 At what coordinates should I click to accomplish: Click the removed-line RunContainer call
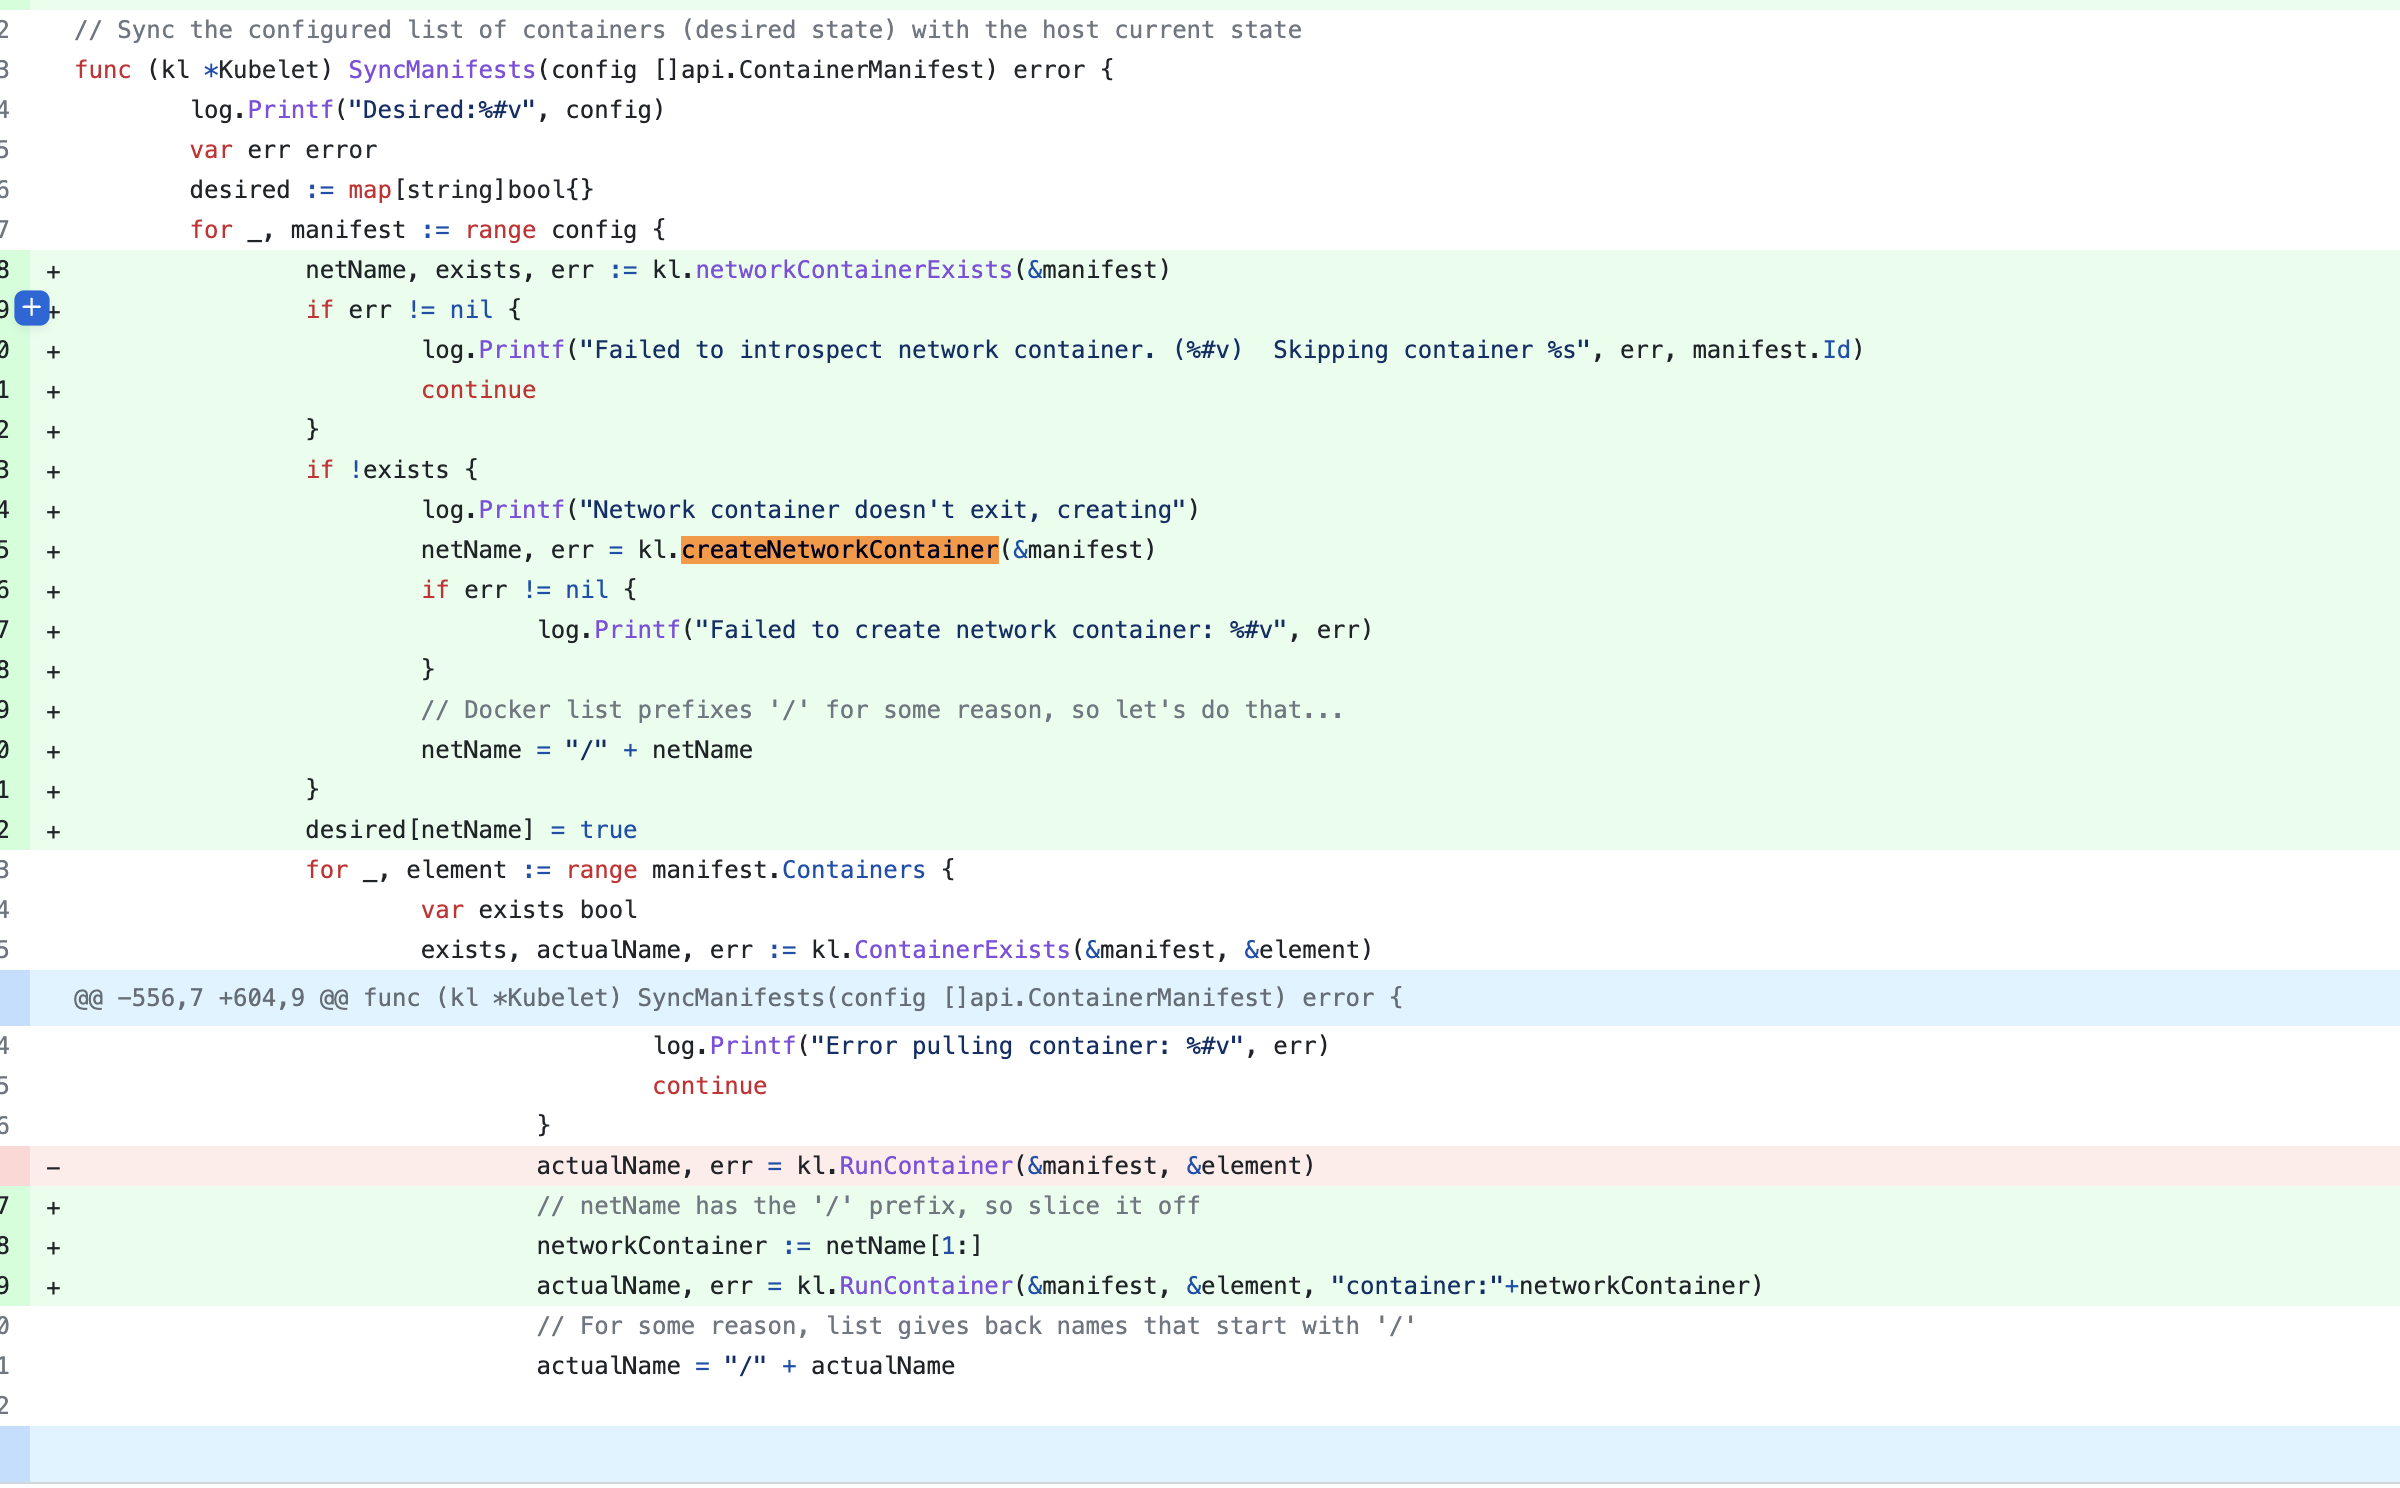pos(926,1166)
